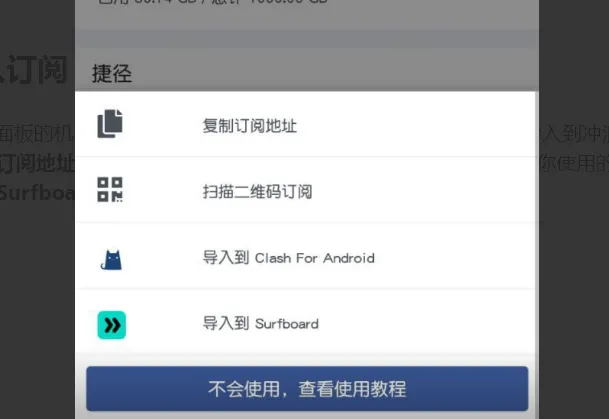Open the 不会使用,查看使用教程 tutorial button

coord(307,388)
